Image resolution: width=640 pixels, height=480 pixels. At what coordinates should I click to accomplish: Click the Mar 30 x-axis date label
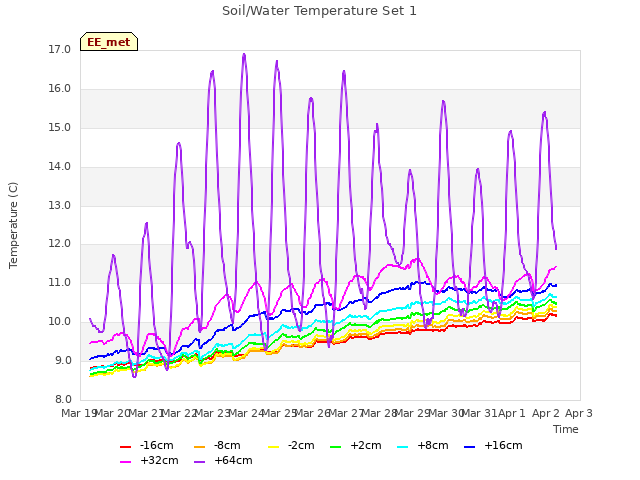pyautogui.click(x=446, y=413)
